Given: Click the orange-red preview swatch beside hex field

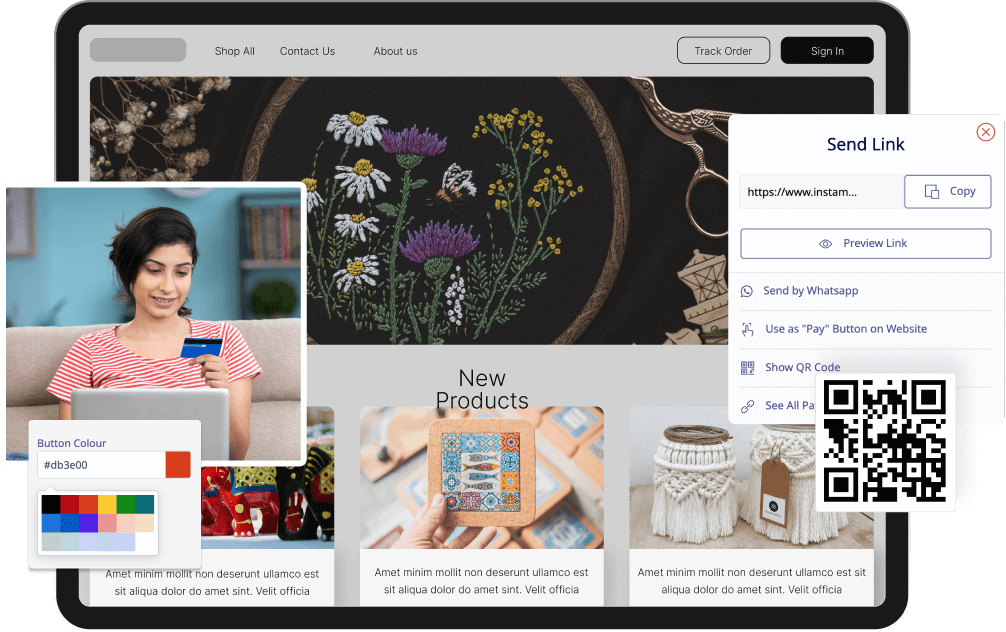Looking at the screenshot, I should point(178,465).
